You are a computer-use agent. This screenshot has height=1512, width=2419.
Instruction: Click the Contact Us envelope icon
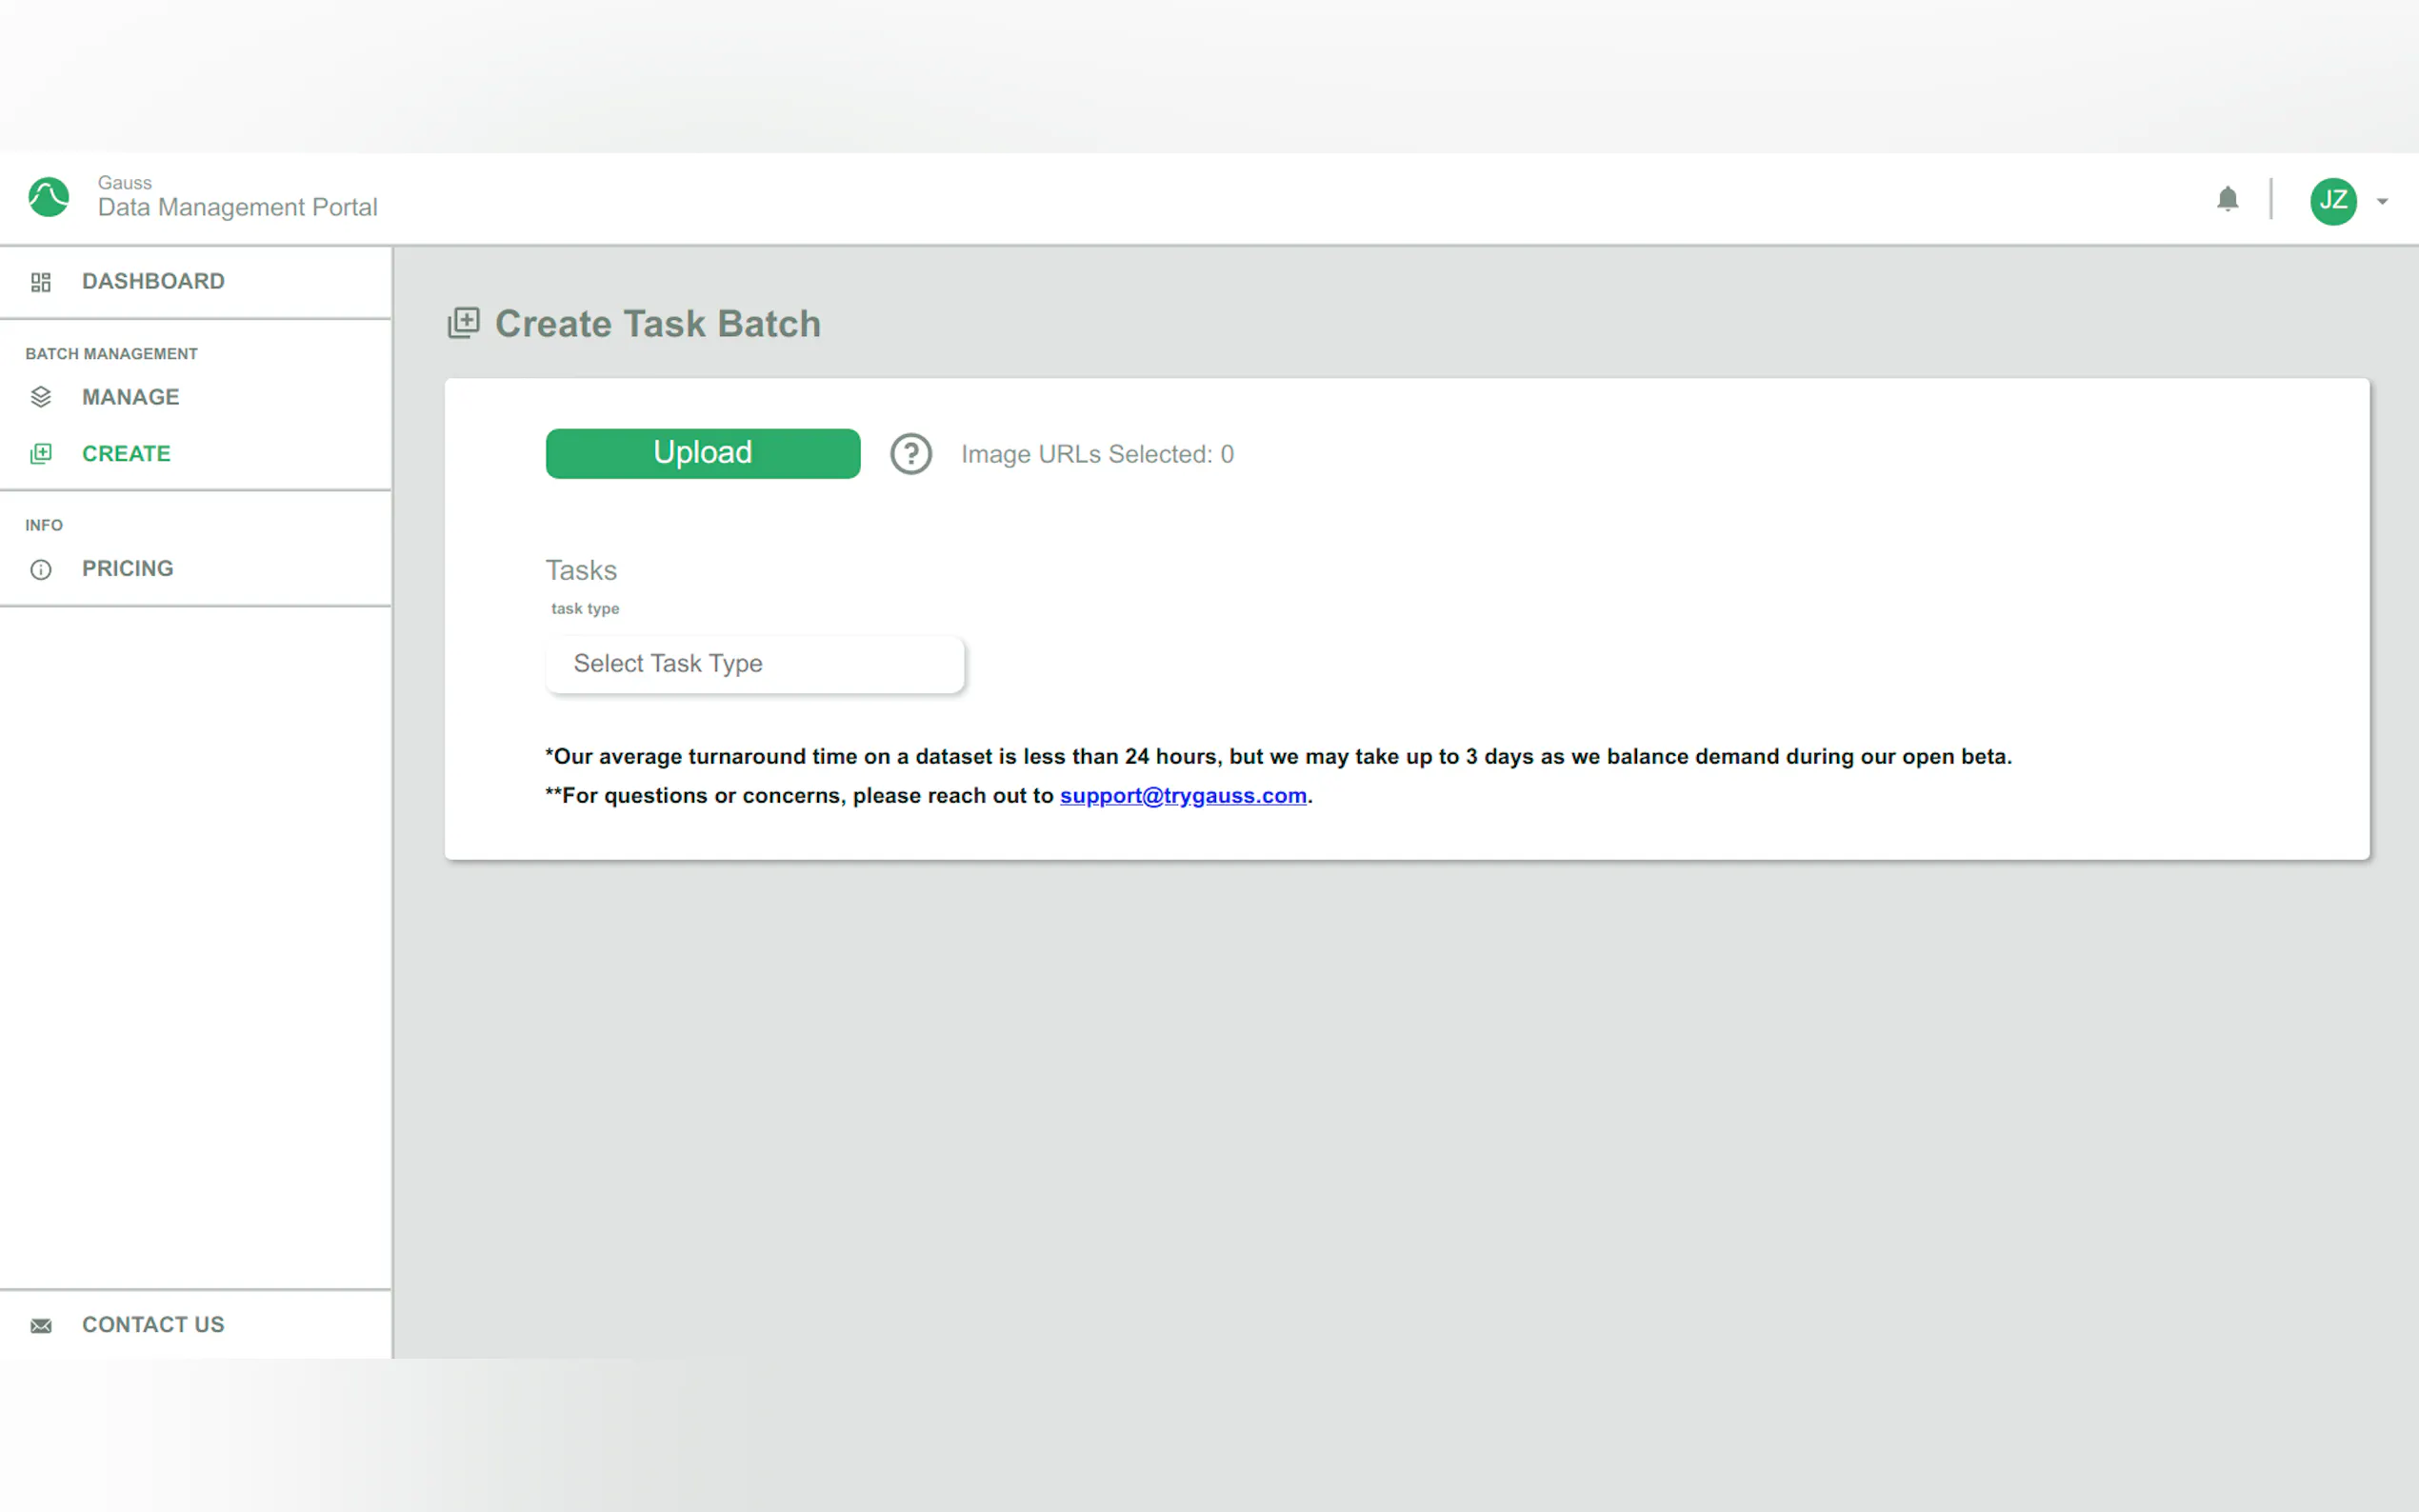(x=41, y=1325)
